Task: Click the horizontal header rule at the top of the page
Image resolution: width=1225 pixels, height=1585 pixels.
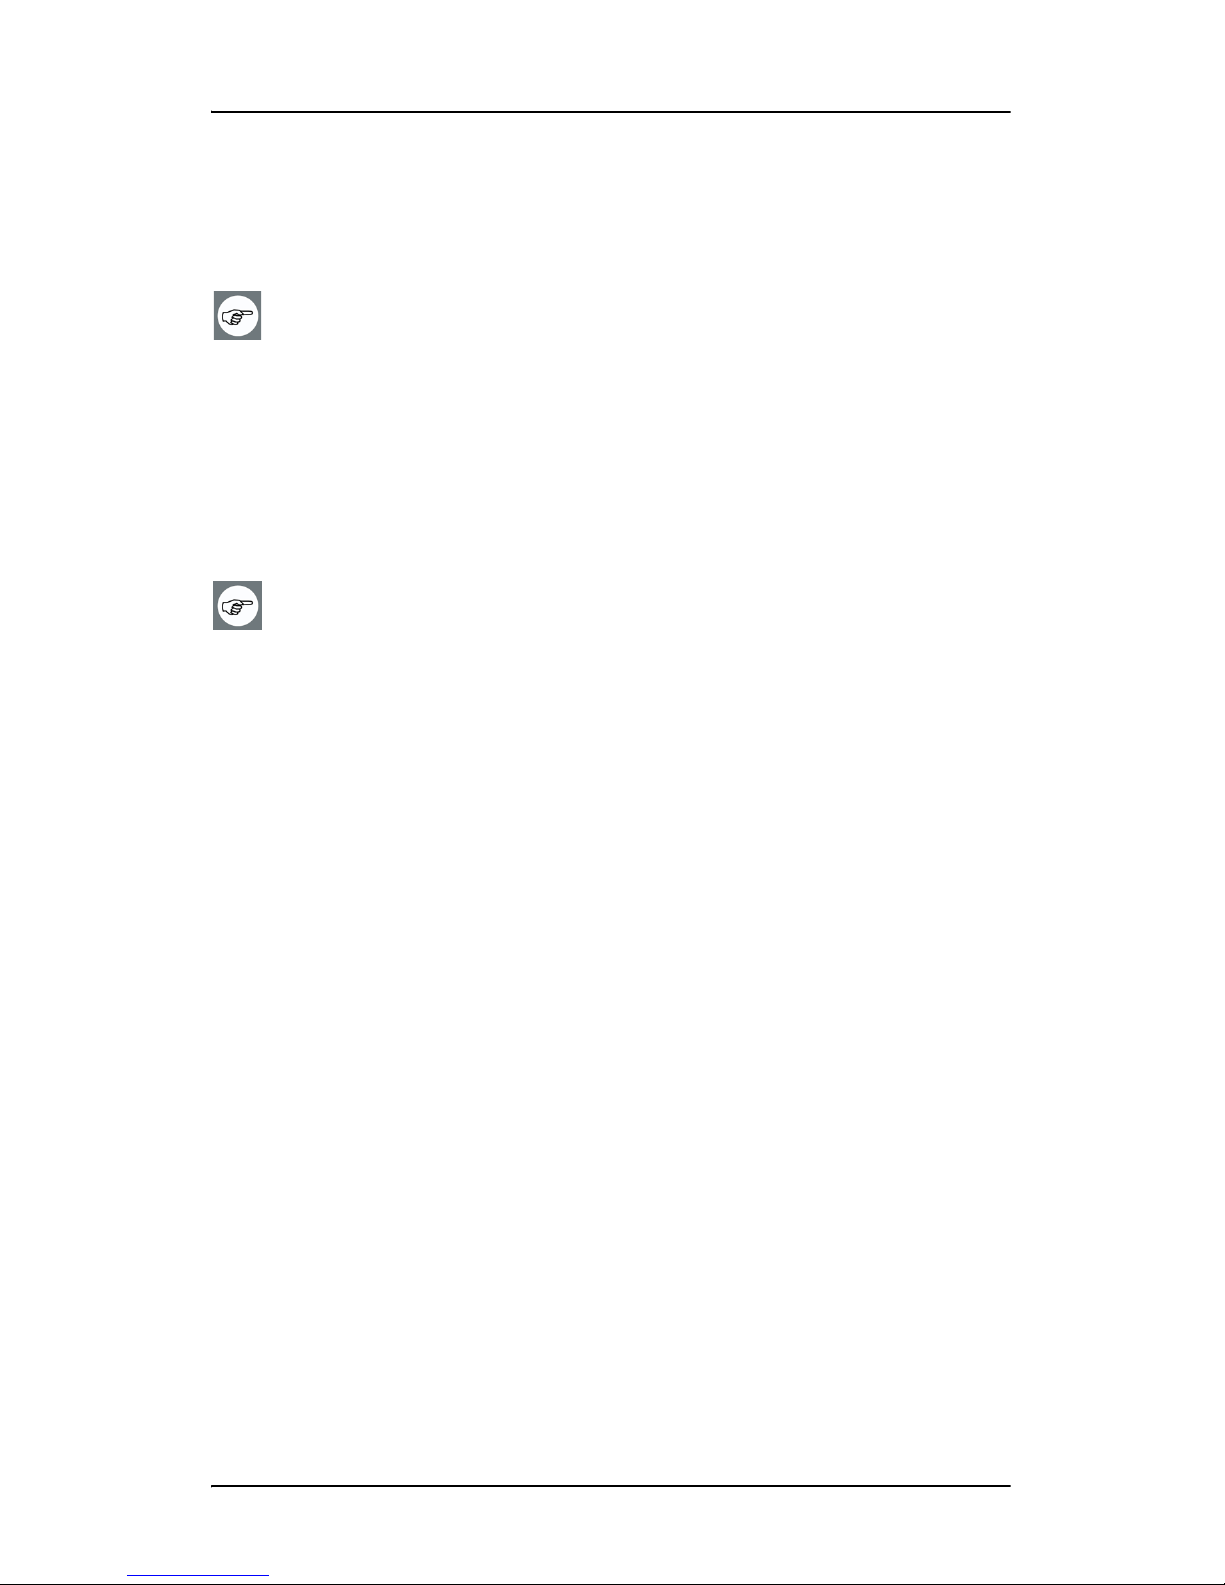Action: coord(611,112)
